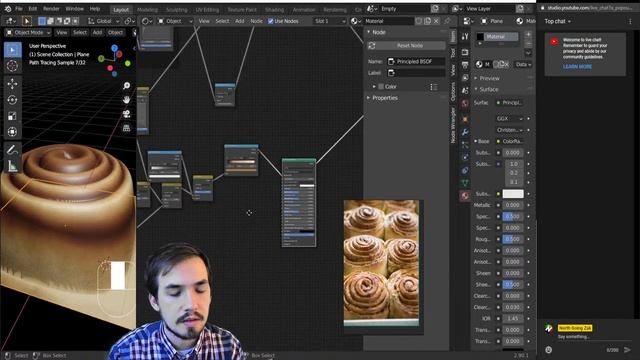This screenshot has height=360, width=640.
Task: Click Reset Node refresh icon
Action: pyautogui.click(x=372, y=46)
